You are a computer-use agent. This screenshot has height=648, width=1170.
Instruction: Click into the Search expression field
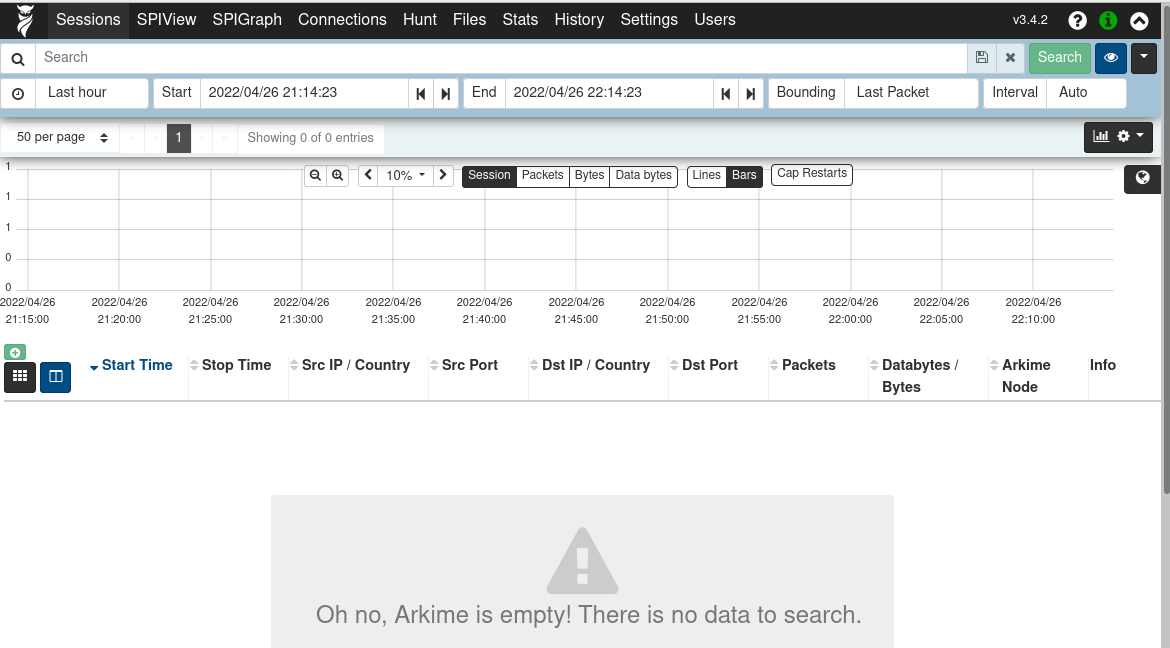click(501, 57)
